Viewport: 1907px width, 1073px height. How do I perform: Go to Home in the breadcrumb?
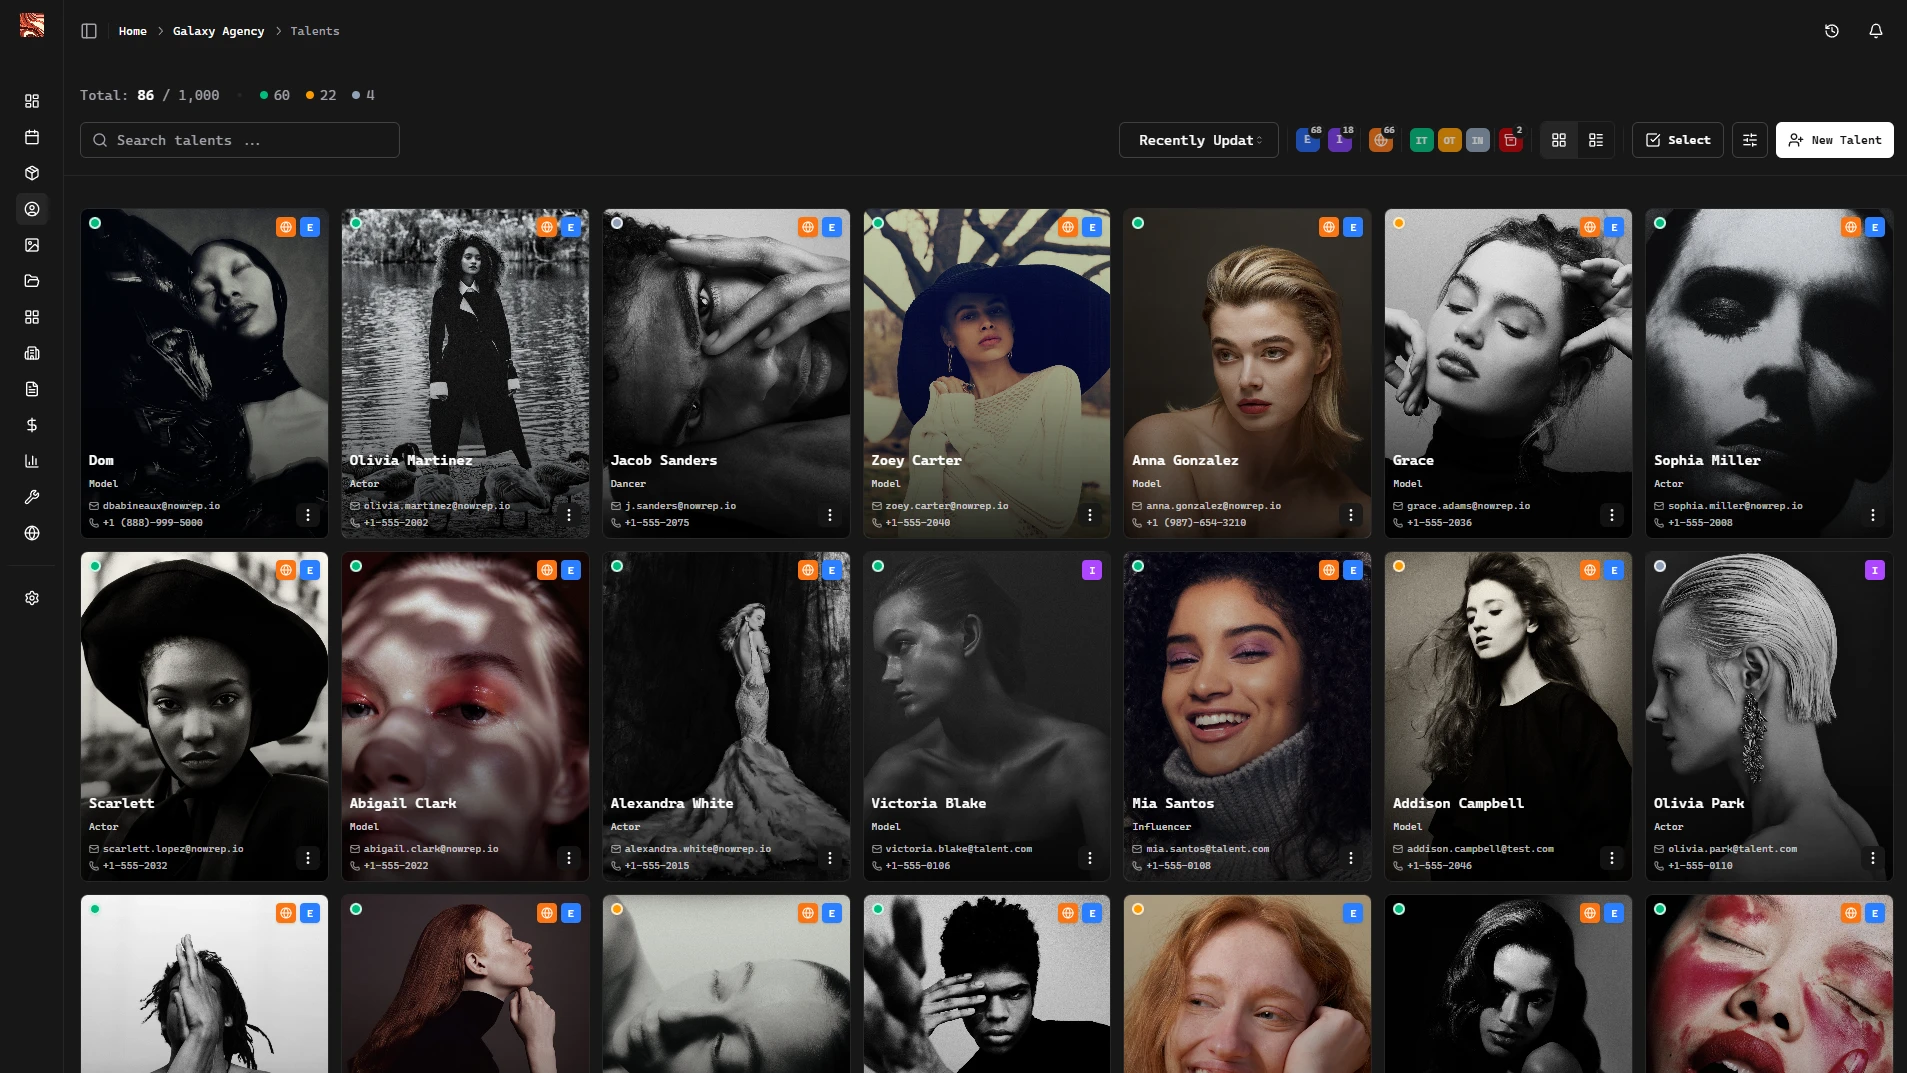tap(132, 31)
